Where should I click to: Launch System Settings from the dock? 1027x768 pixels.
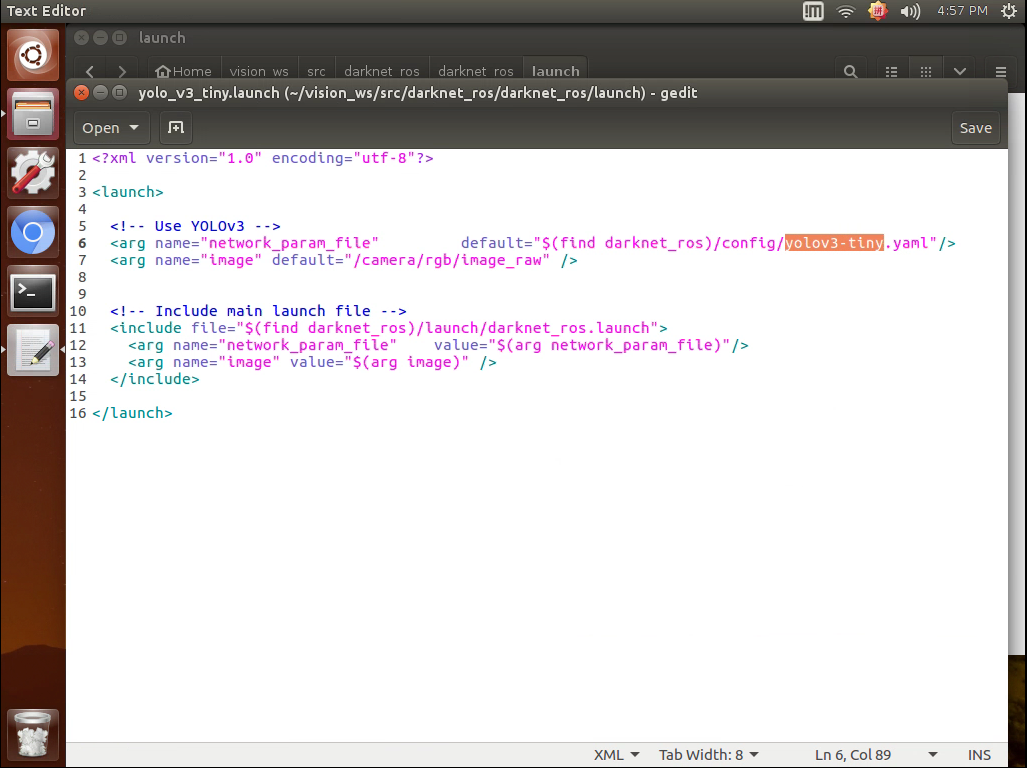[33, 173]
